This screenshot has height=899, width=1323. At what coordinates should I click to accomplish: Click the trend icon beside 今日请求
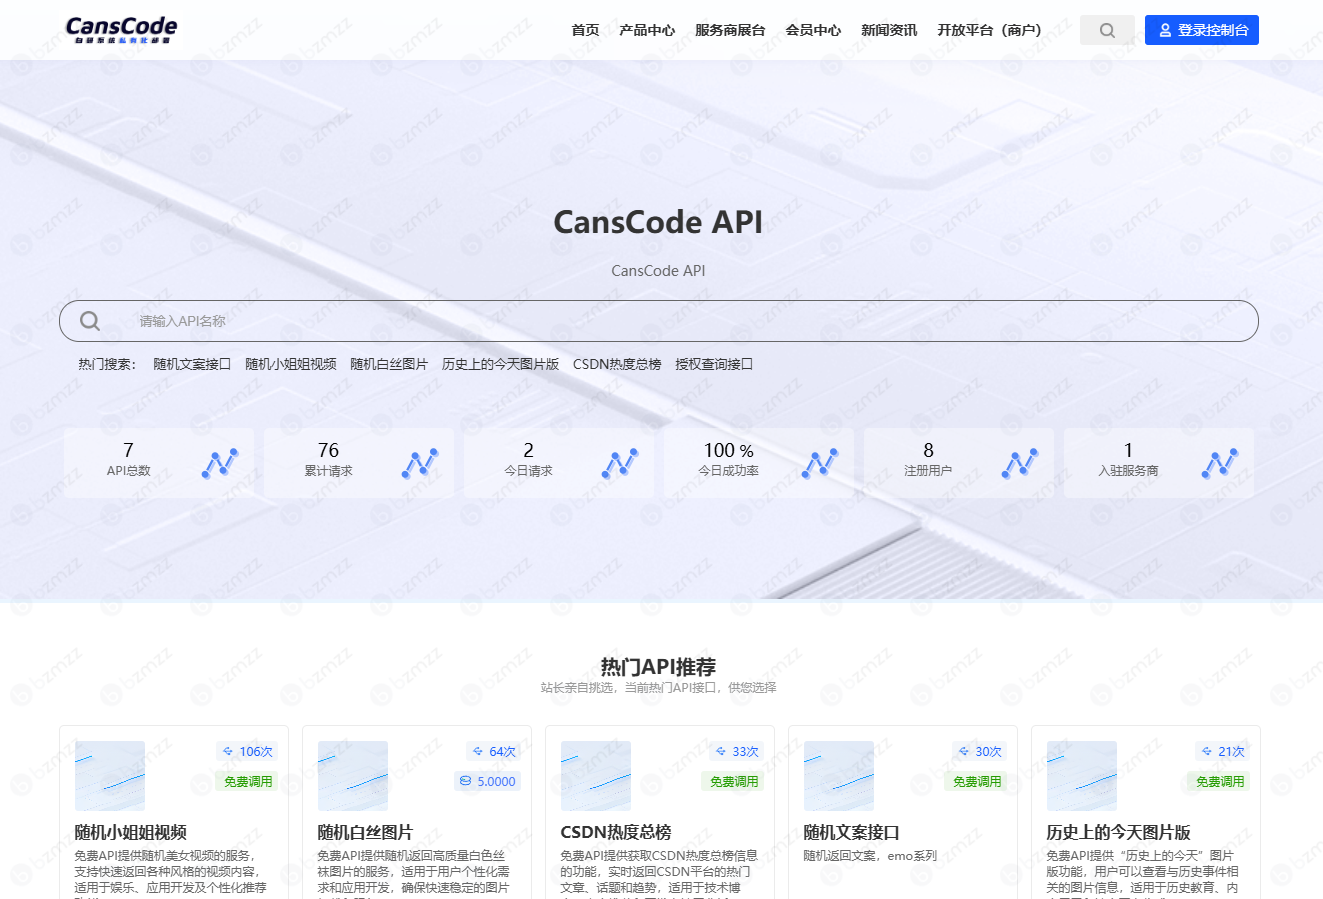click(620, 463)
